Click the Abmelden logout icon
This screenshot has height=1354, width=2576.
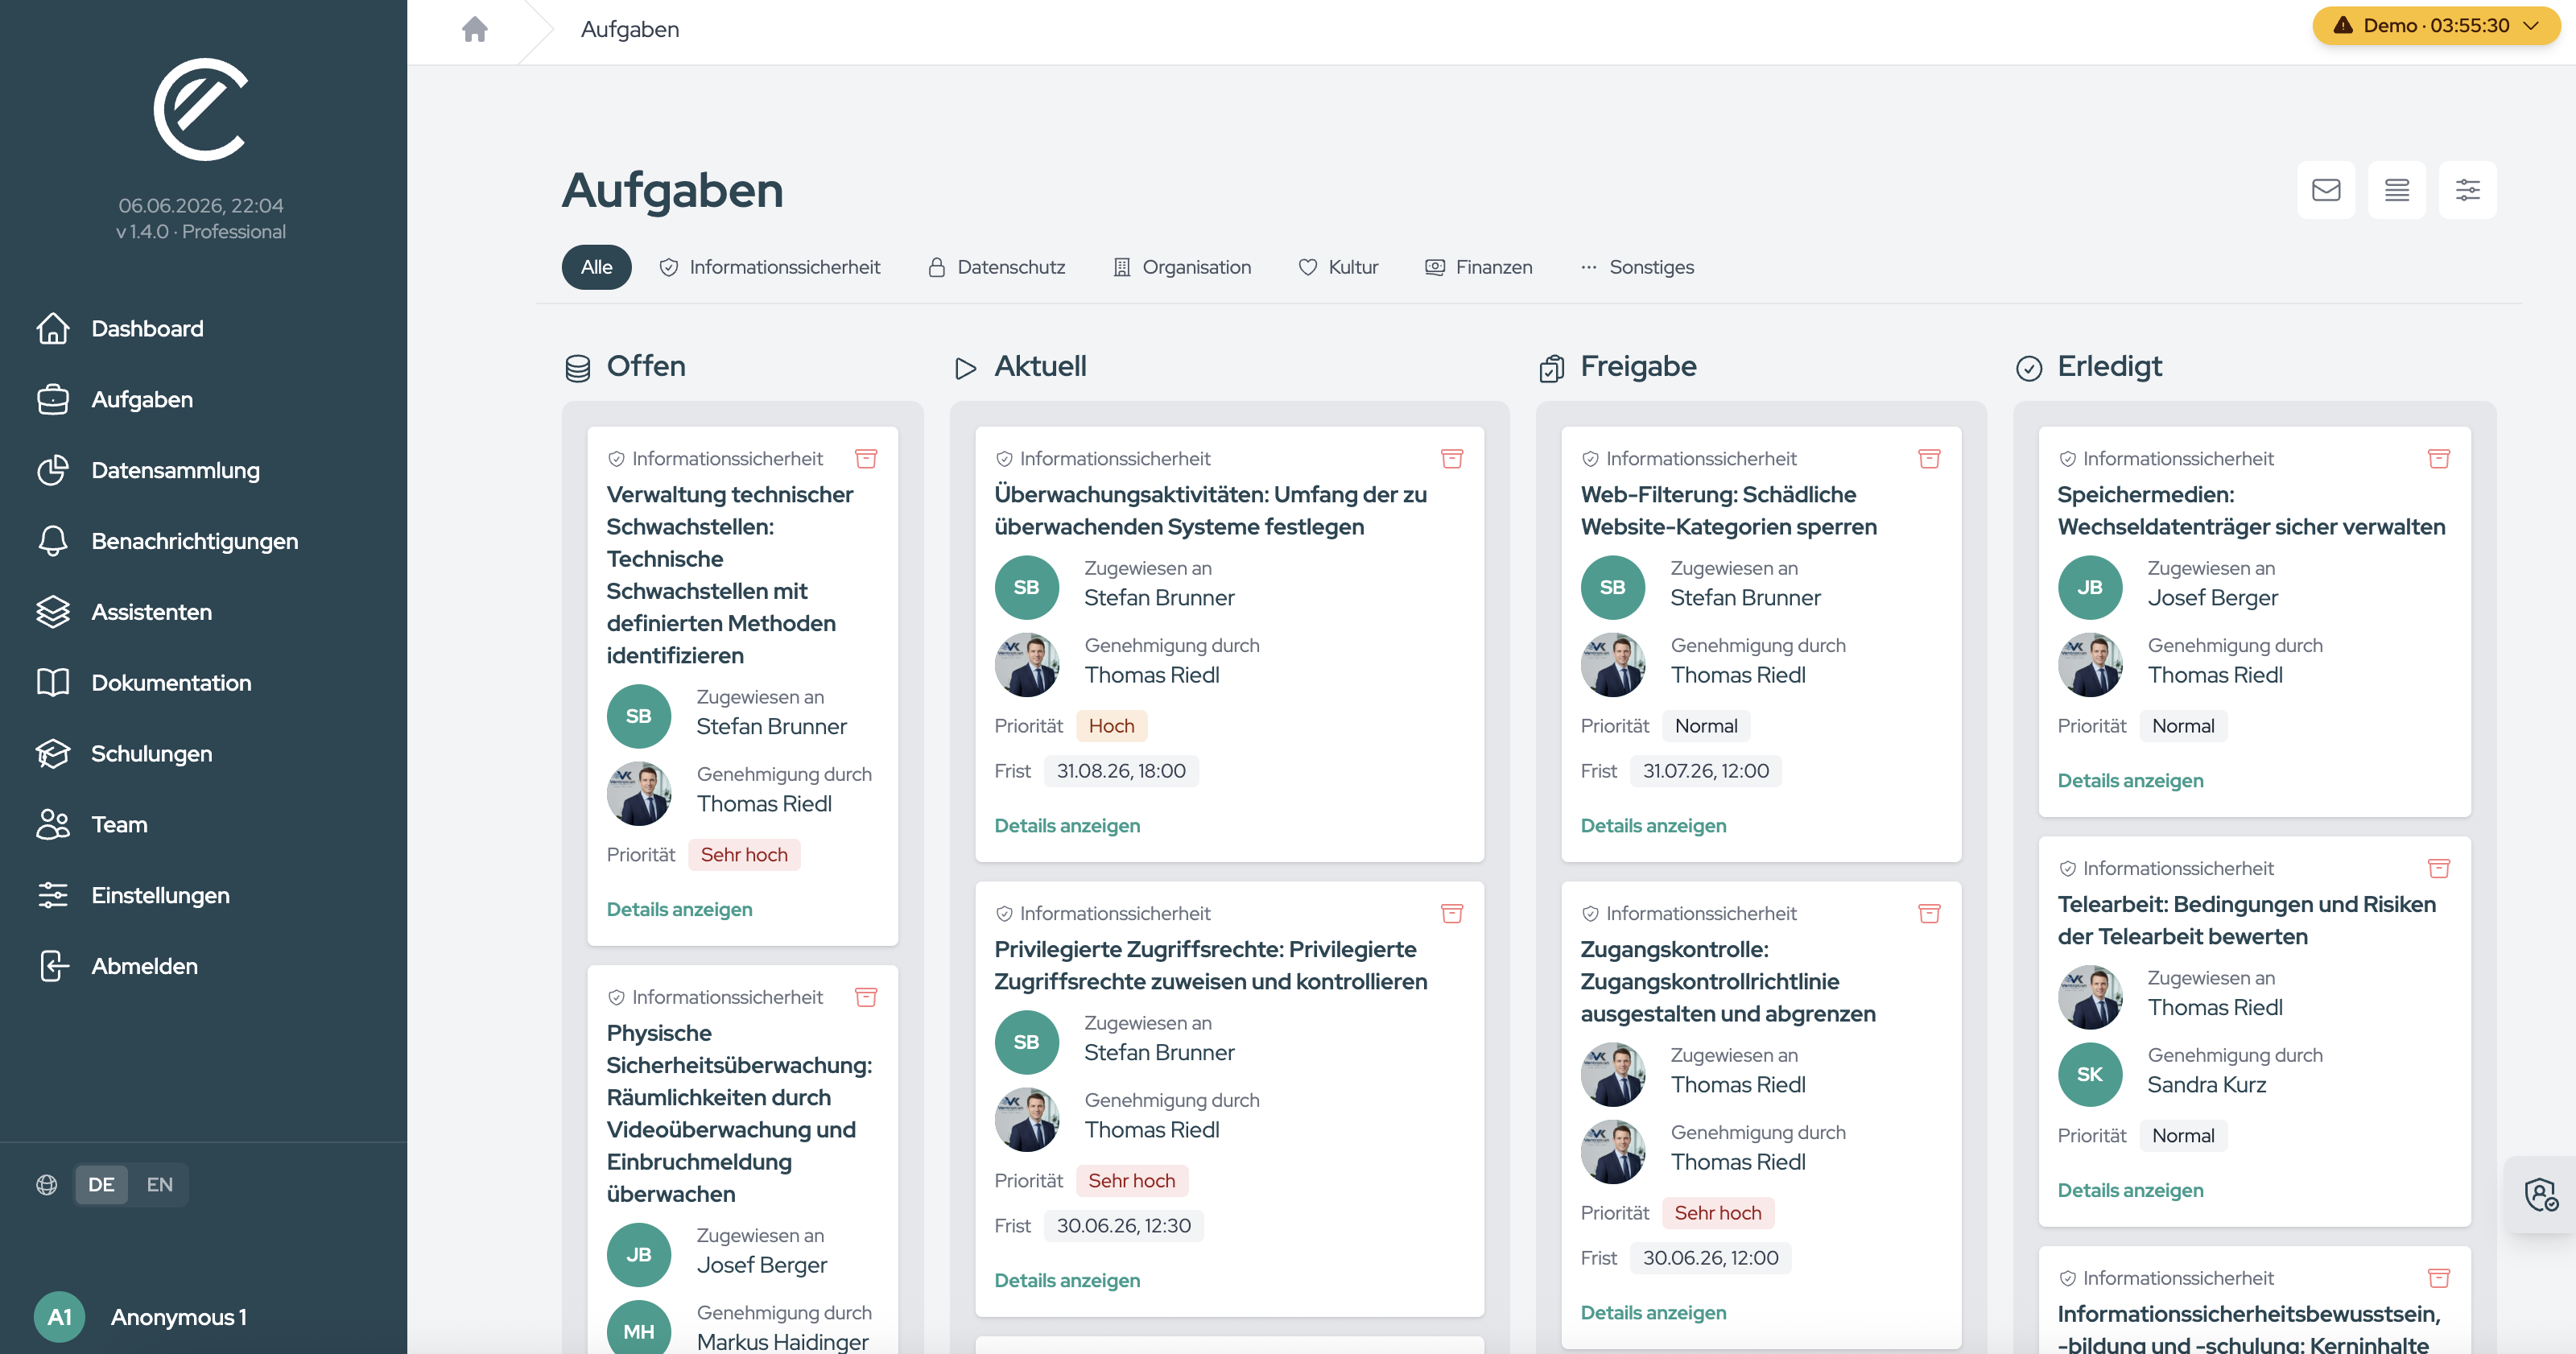53,966
